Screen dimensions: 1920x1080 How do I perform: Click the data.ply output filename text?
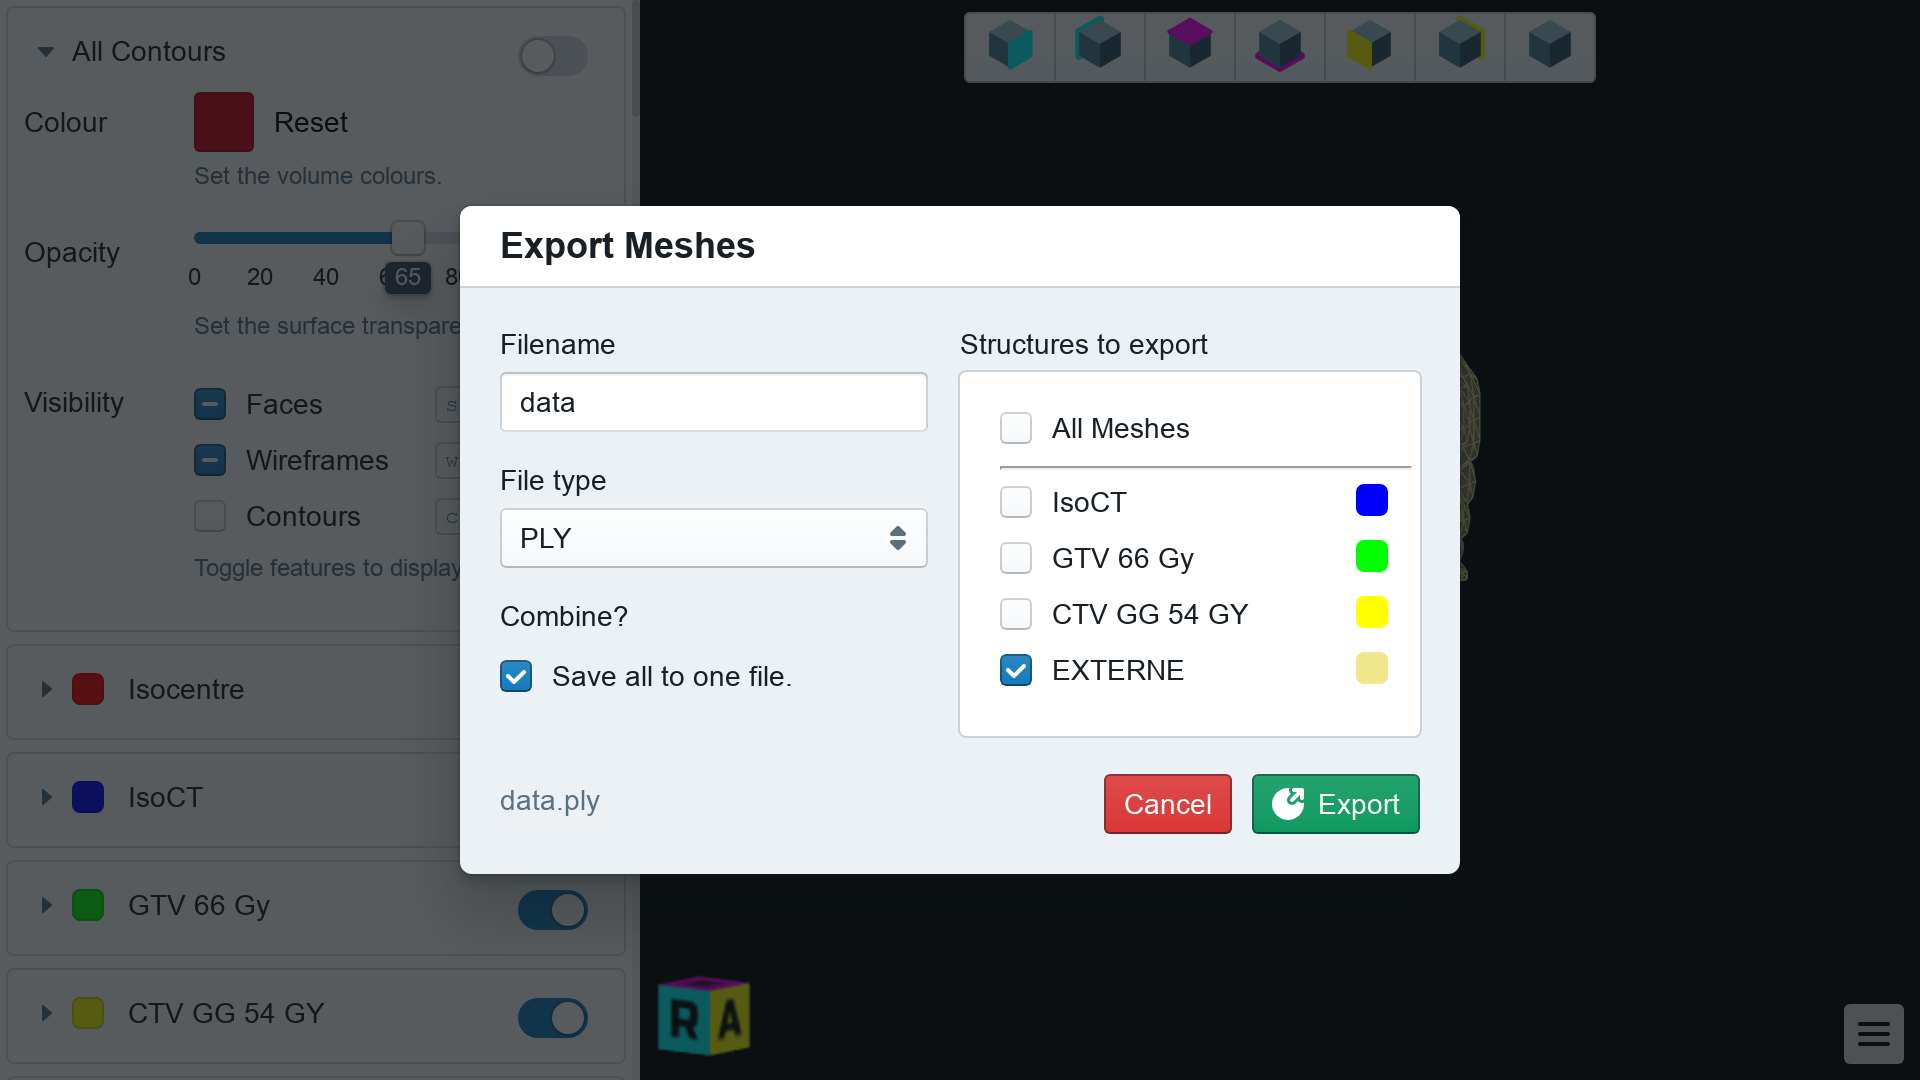point(550,801)
